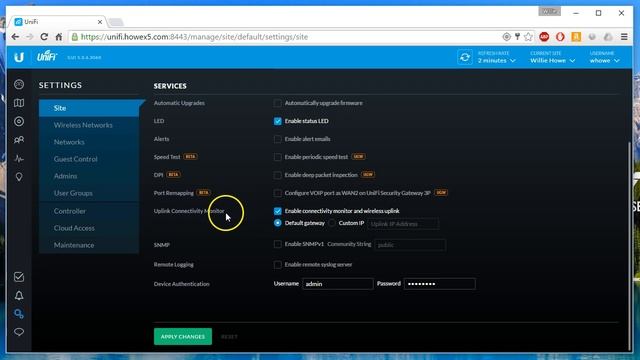The height and width of the screenshot is (360, 640).
Task: Check Configure VOIP port as WAN2 option
Action: [x=278, y=193]
